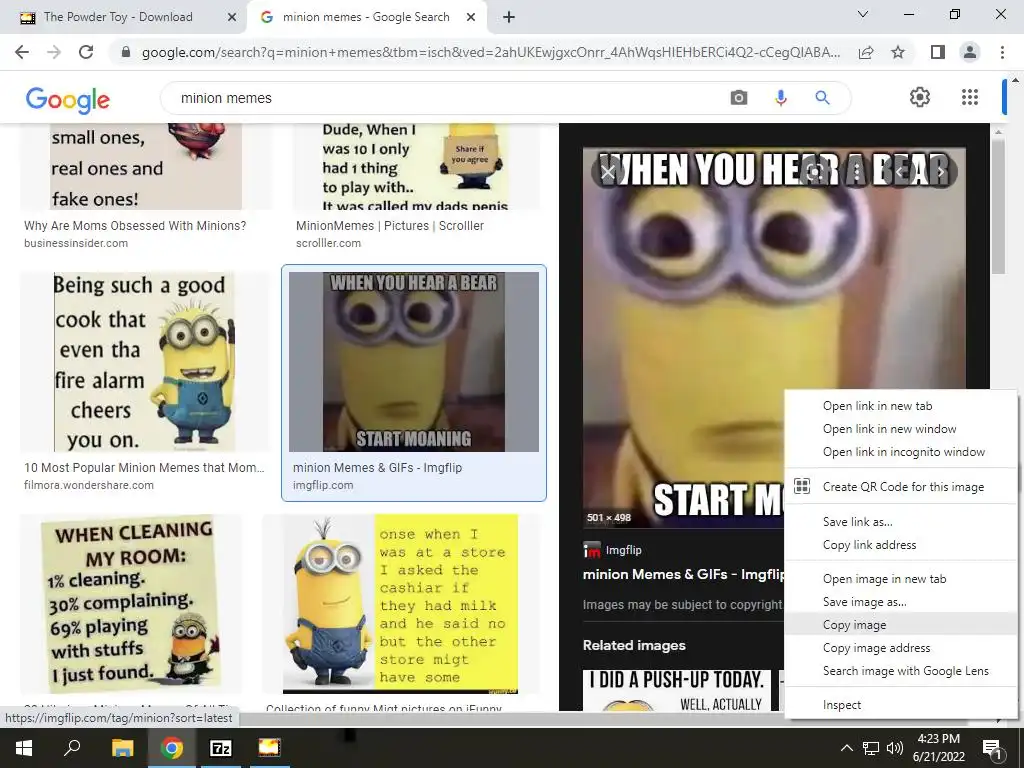1024x768 pixels.
Task: Open File Explorer from the taskbar
Action: tap(122, 748)
